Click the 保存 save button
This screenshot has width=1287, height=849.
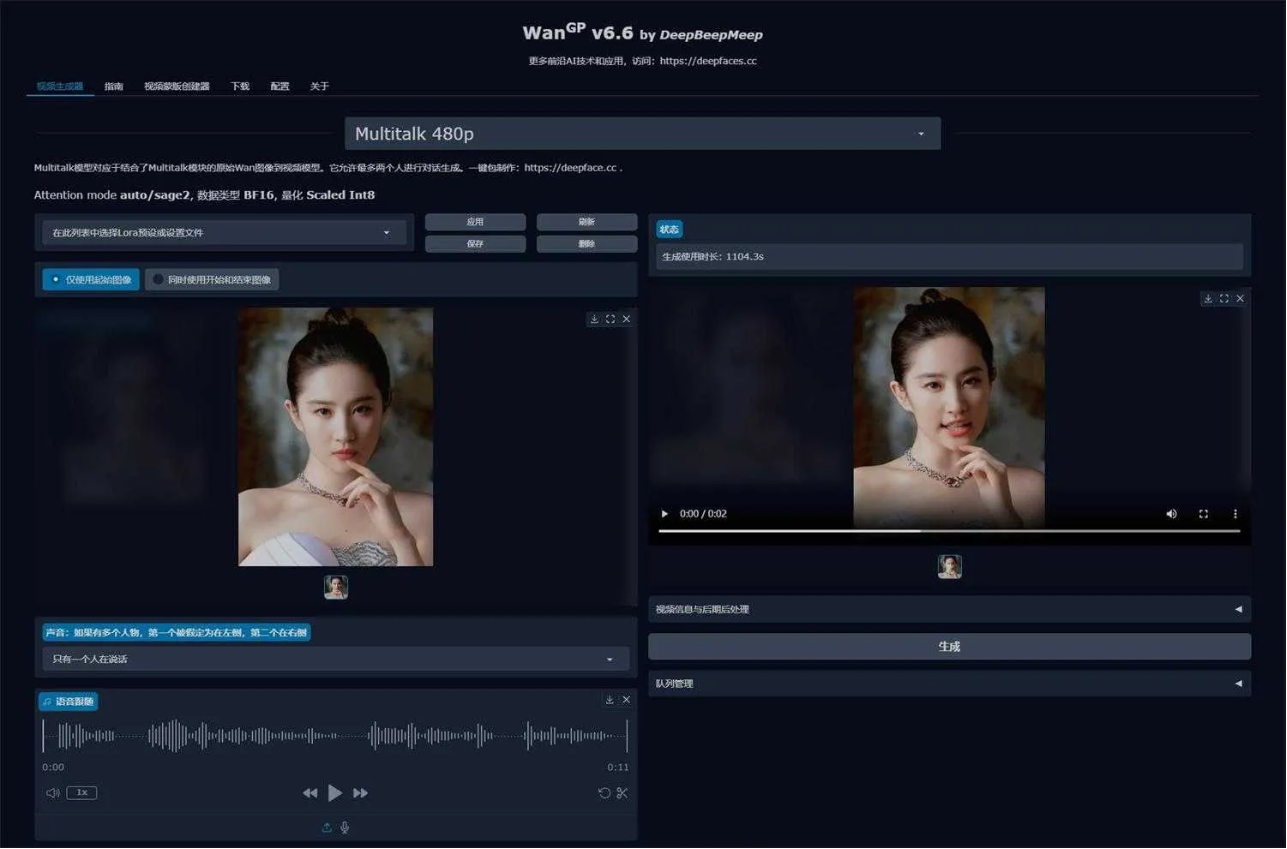pyautogui.click(x=475, y=244)
